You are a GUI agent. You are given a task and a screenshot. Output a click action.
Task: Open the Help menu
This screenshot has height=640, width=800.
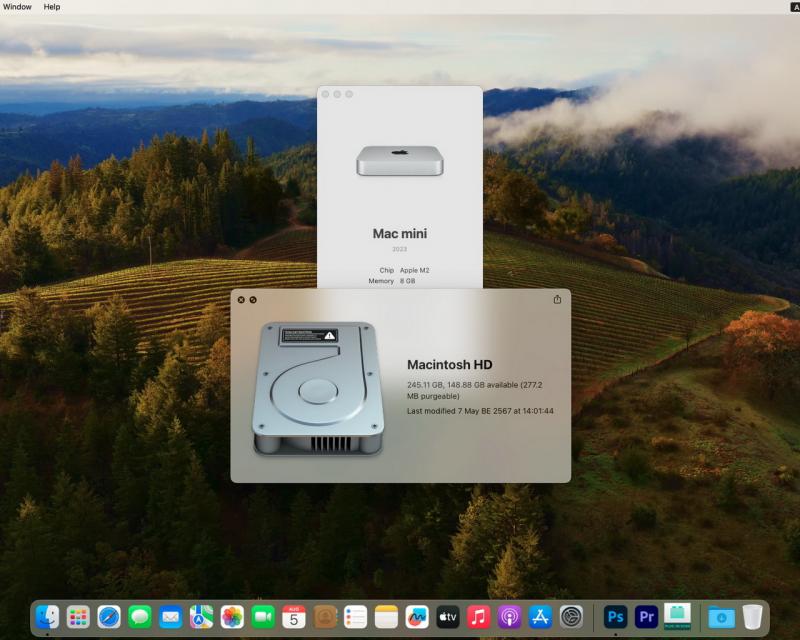(x=52, y=7)
